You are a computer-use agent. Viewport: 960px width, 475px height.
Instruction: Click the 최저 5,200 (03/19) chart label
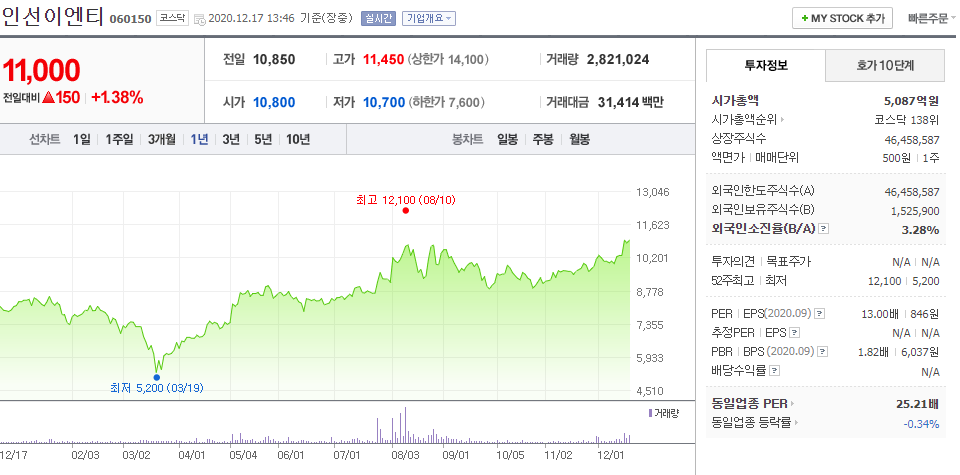[157, 388]
